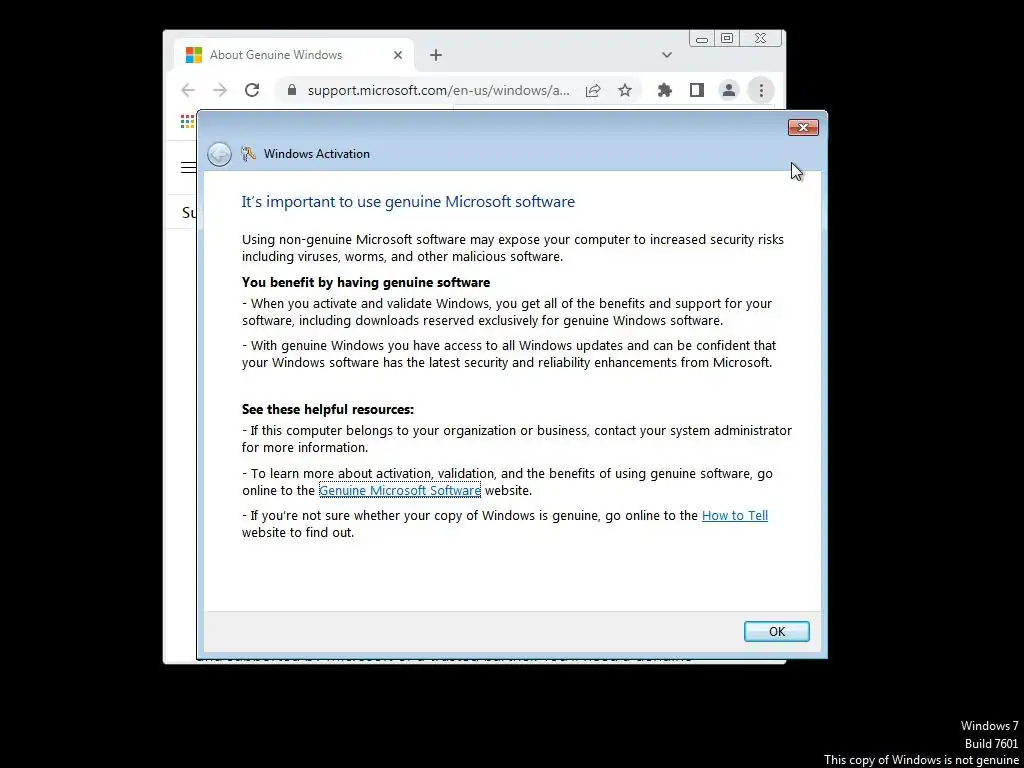
Task: Click the back arrow in Windows Activation dialog
Action: coord(219,154)
